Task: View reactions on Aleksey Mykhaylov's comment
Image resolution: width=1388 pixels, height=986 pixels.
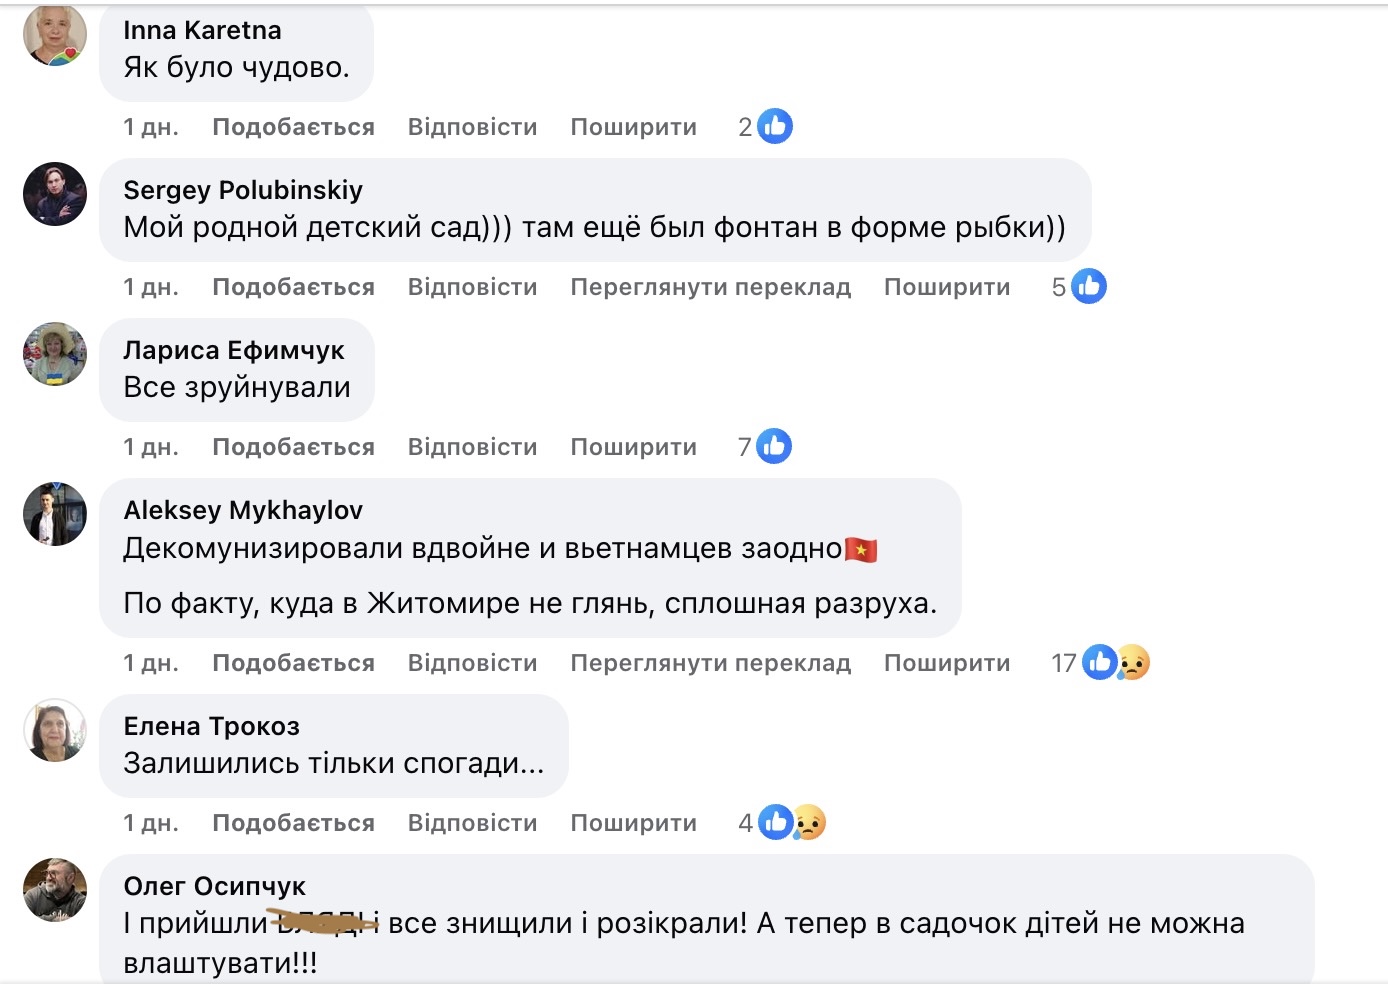Action: click(x=1100, y=663)
